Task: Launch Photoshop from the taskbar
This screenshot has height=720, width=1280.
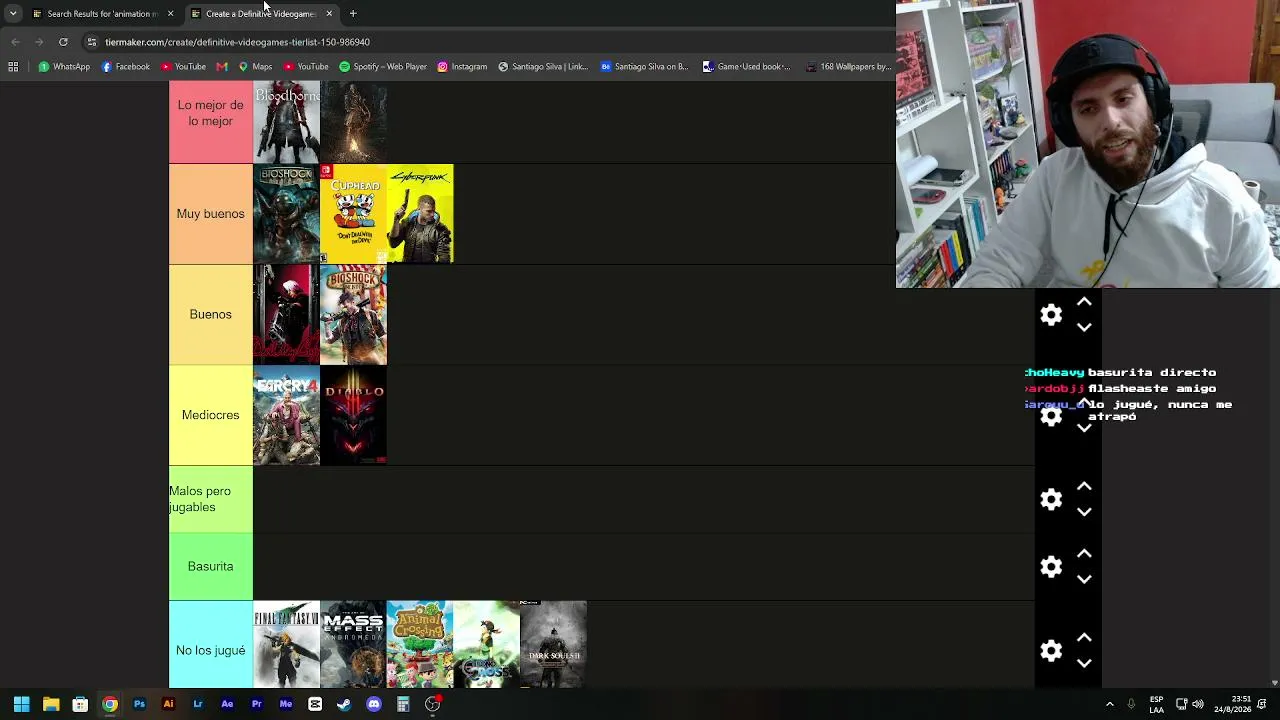Action: click(139, 704)
